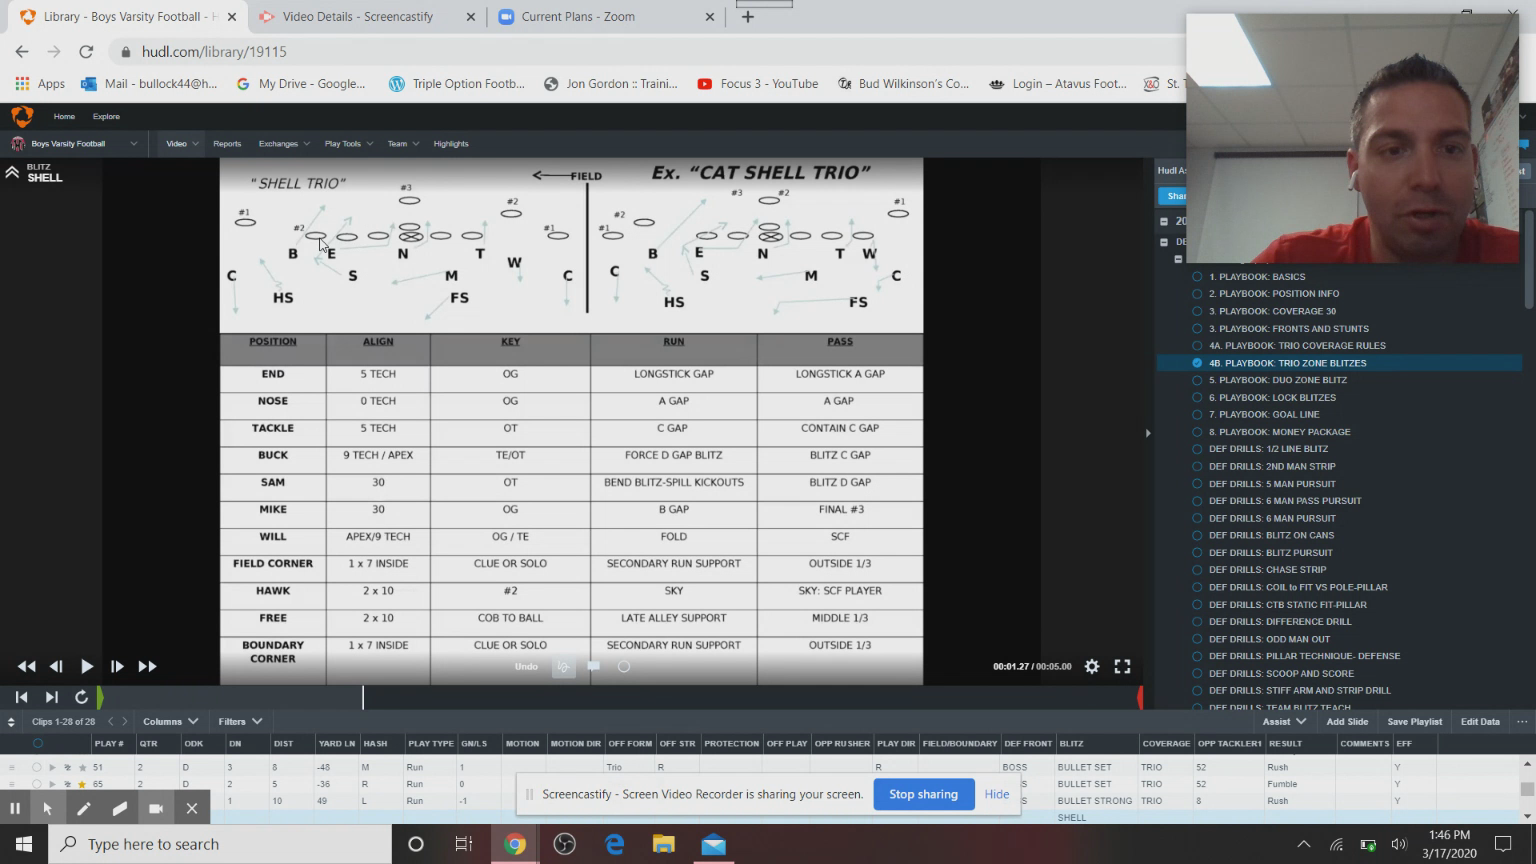Toggle the select-all circle in table header
Image resolution: width=1536 pixels, height=864 pixels.
[x=38, y=743]
